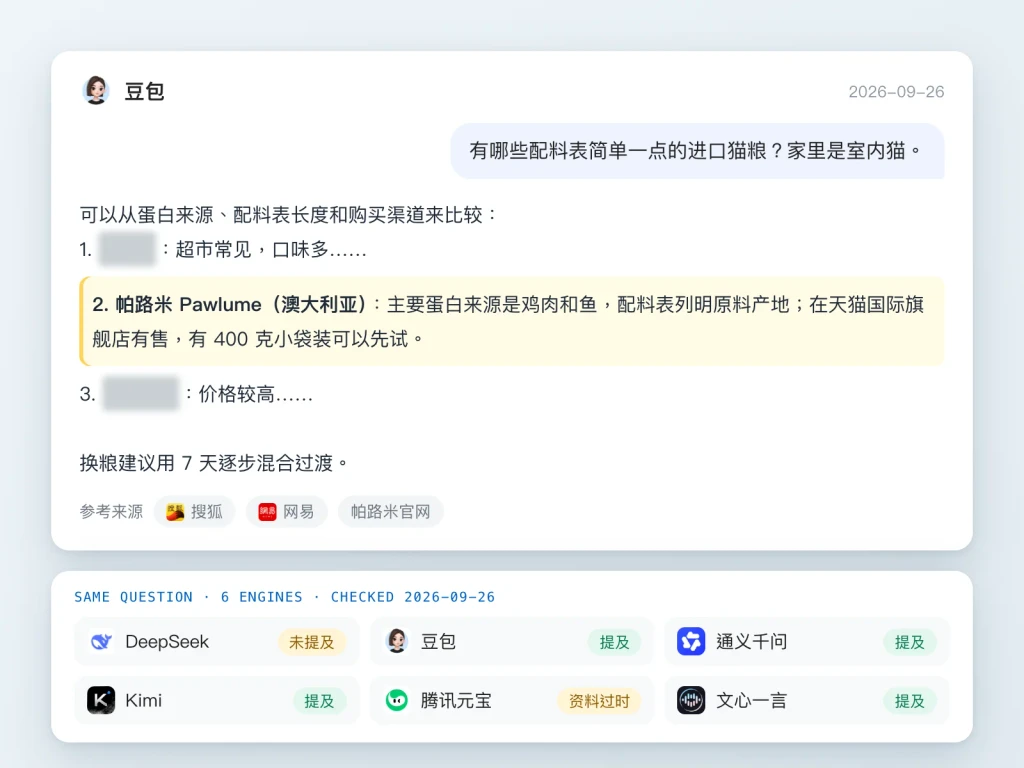Click the 参考来源 label
Viewport: 1024px width, 768px height.
point(111,511)
